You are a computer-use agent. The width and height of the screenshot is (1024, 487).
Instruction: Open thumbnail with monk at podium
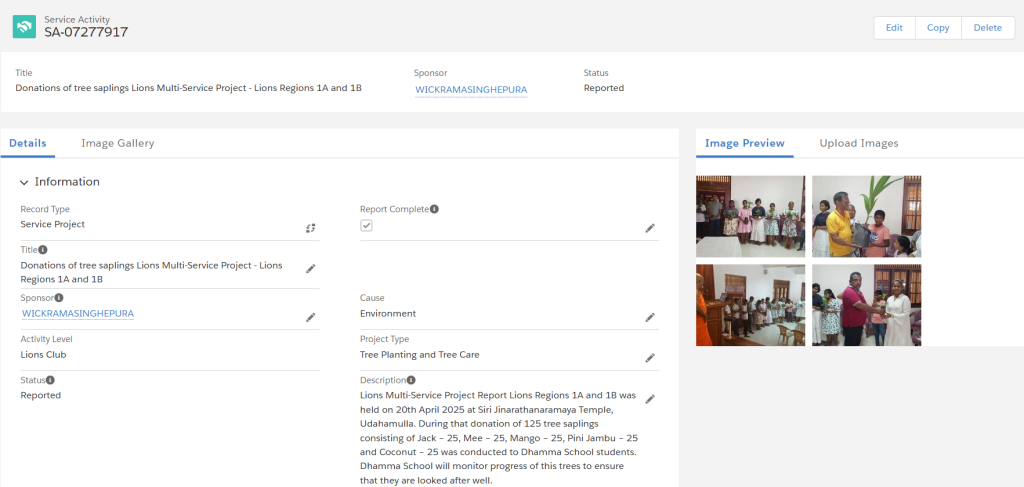[750, 305]
